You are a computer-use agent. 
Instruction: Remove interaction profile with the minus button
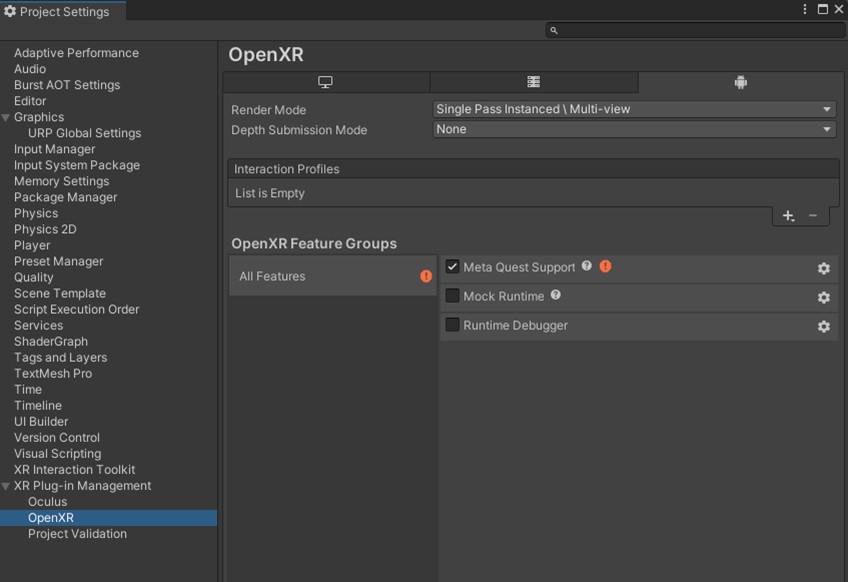point(812,216)
